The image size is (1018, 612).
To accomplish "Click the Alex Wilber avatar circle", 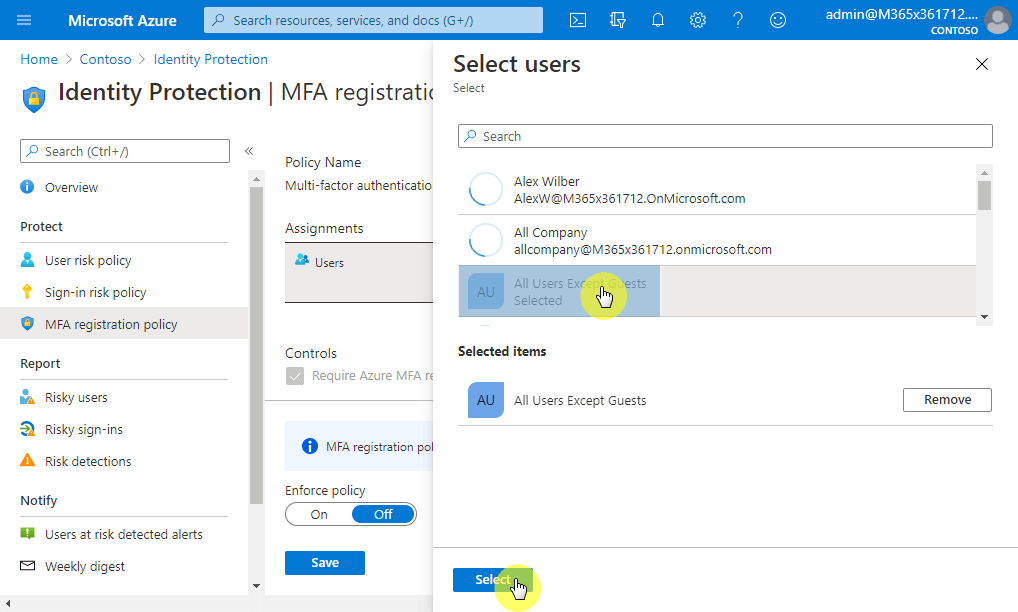I will coord(485,189).
